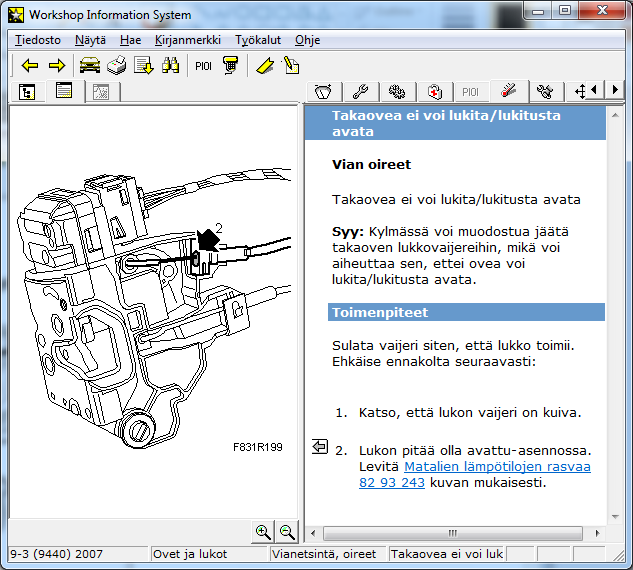Click the horizontal scrollbar right arrow
Image resolution: width=633 pixels, height=570 pixels.
point(597,533)
